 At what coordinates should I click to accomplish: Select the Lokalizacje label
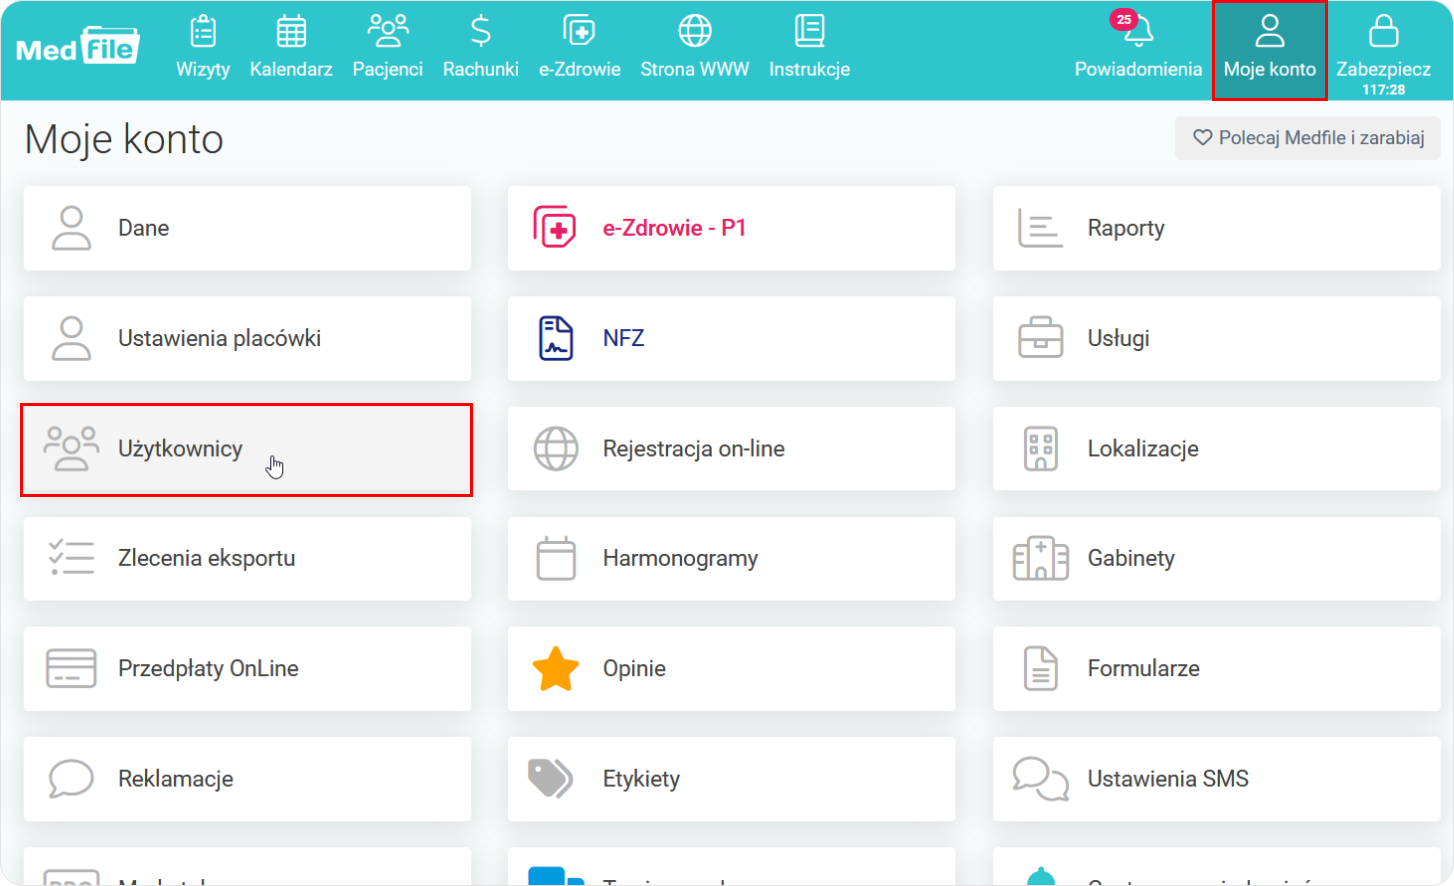(x=1143, y=449)
